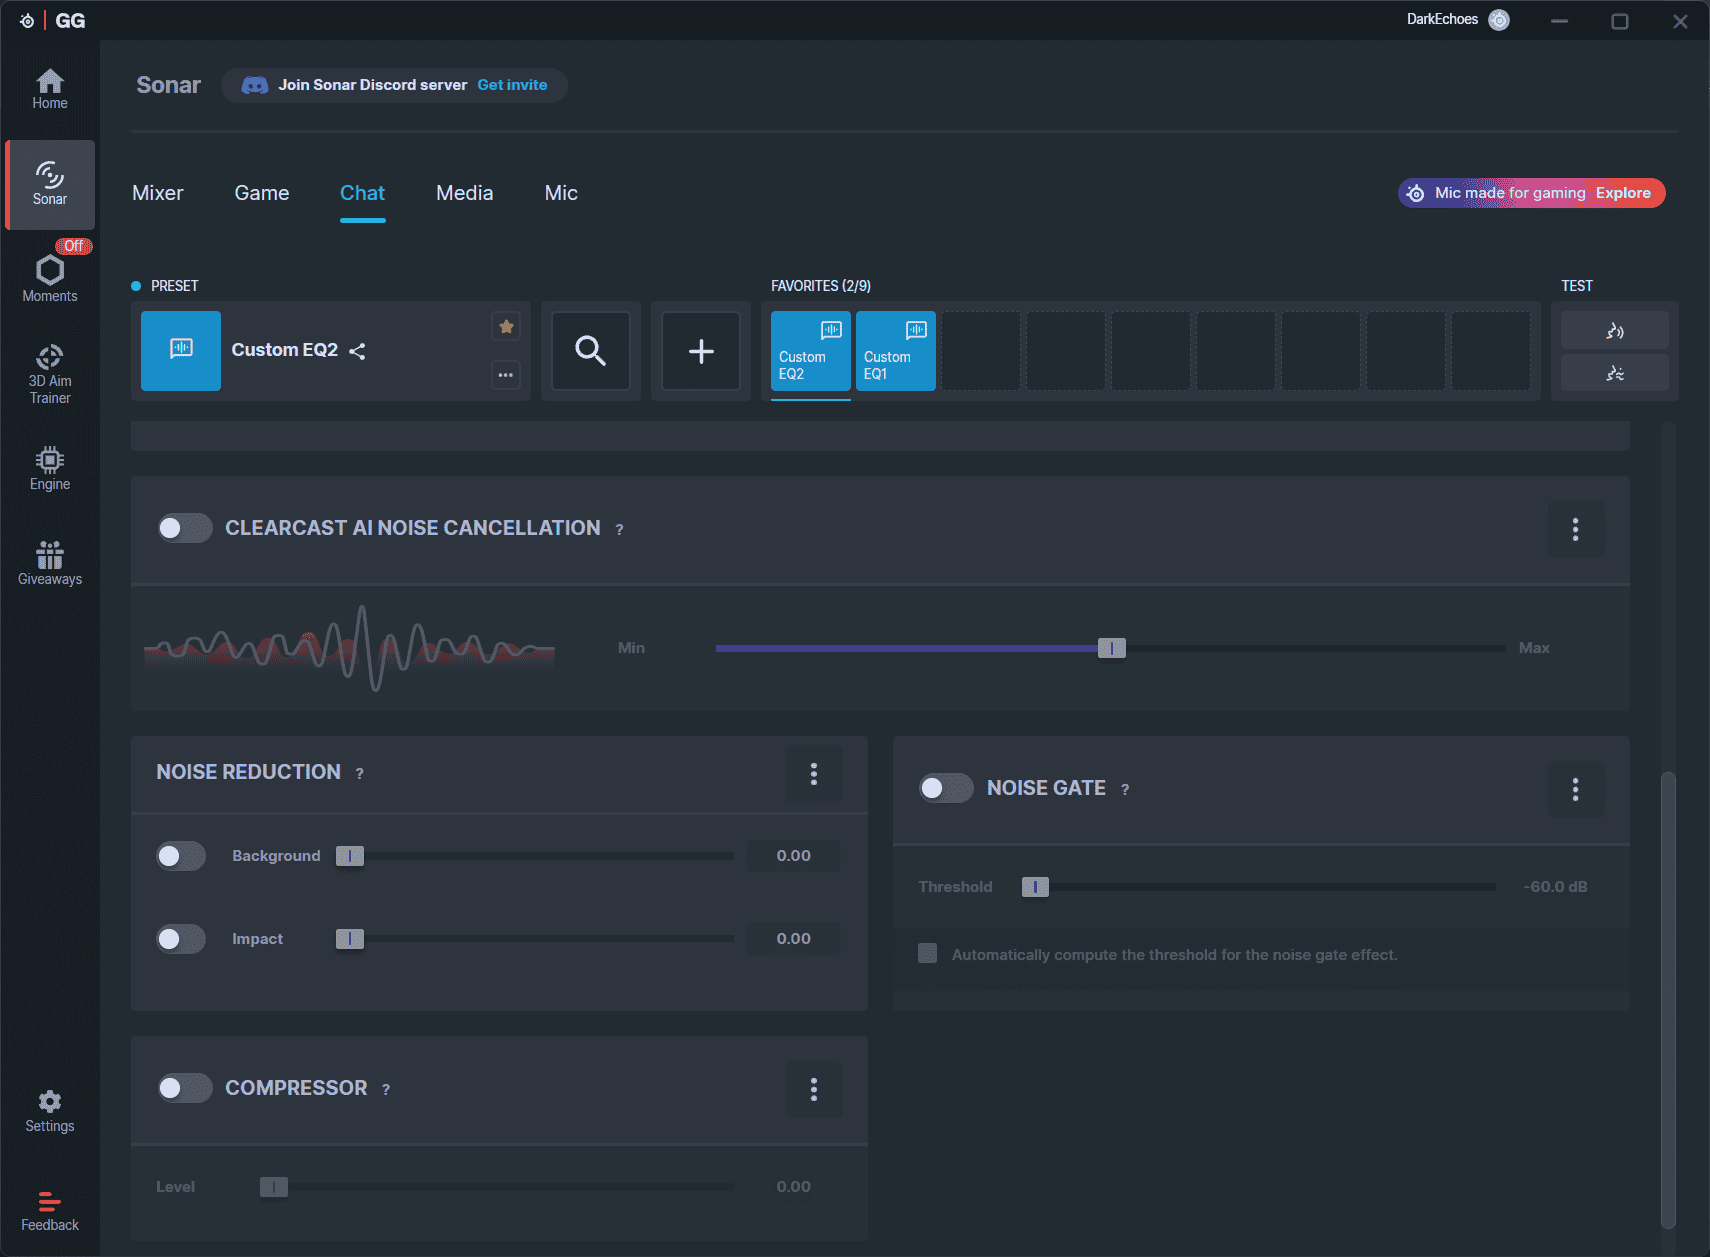Click the favorite star for Custom EQ2
The image size is (1710, 1257).
pyautogui.click(x=506, y=326)
